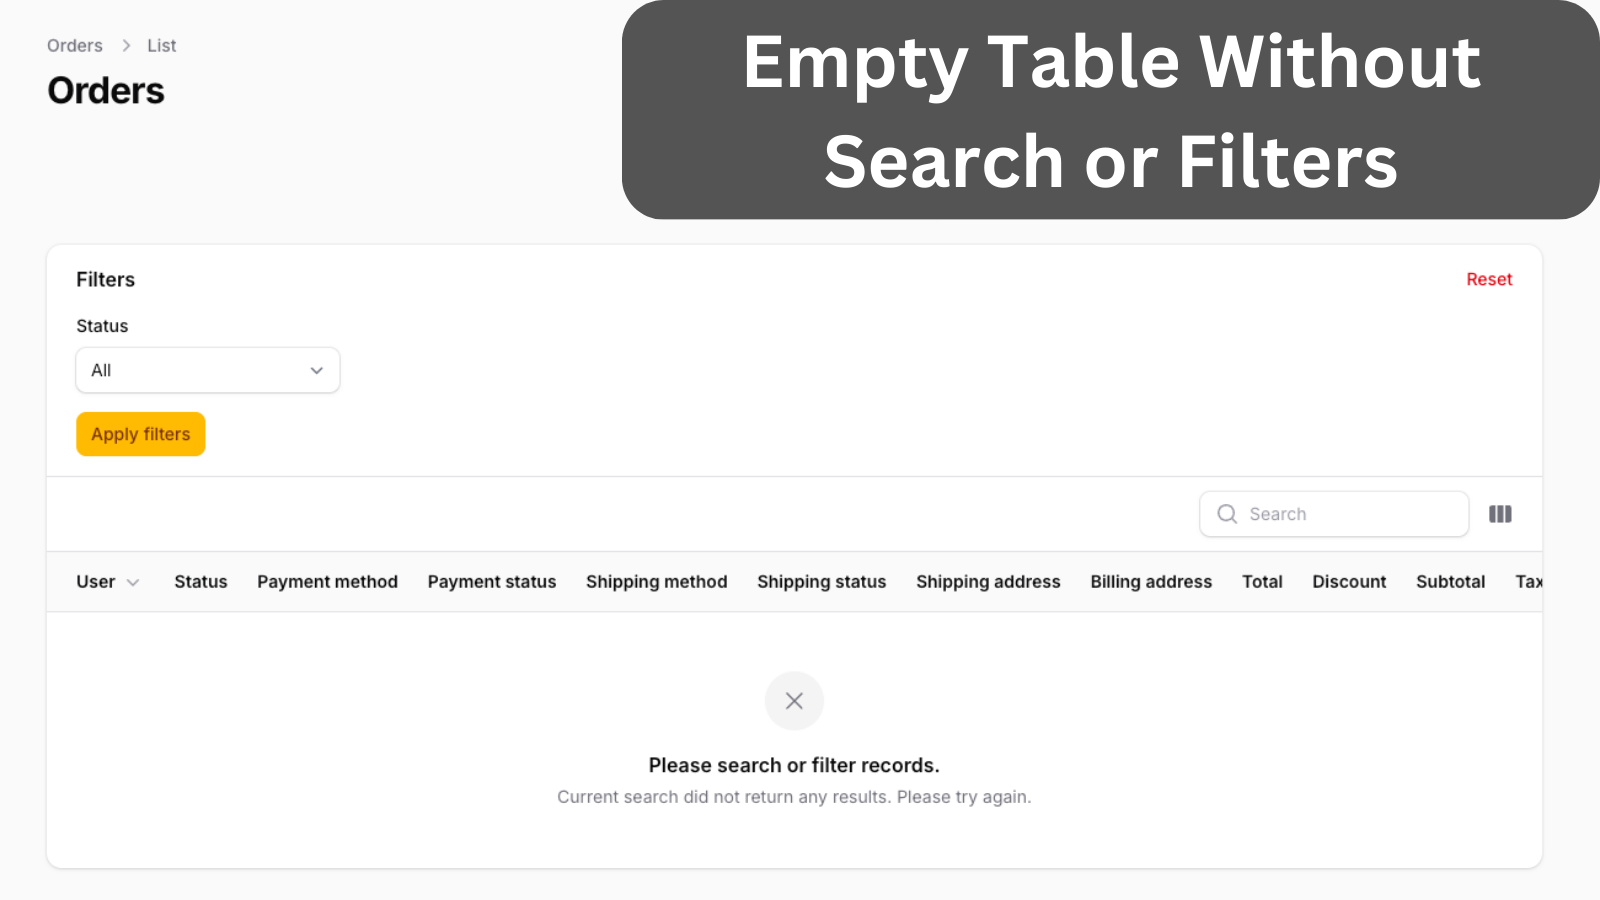Select the List breadcrumb item

tap(161, 45)
